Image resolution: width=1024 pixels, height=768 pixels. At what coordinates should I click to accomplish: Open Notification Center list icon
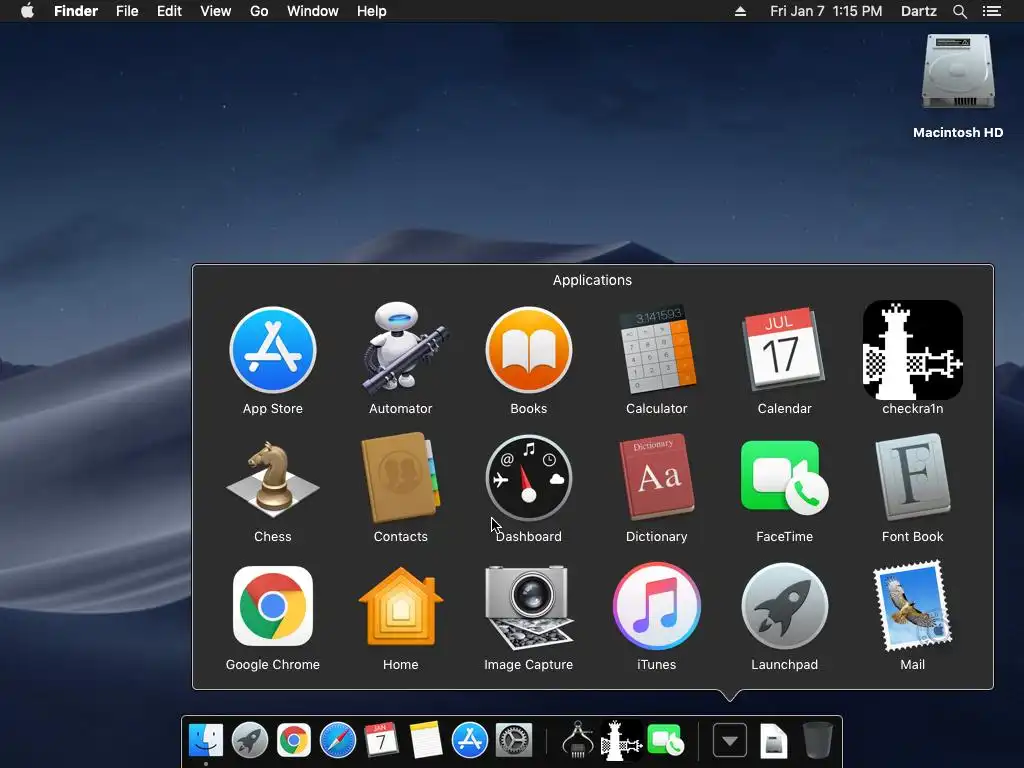point(992,11)
